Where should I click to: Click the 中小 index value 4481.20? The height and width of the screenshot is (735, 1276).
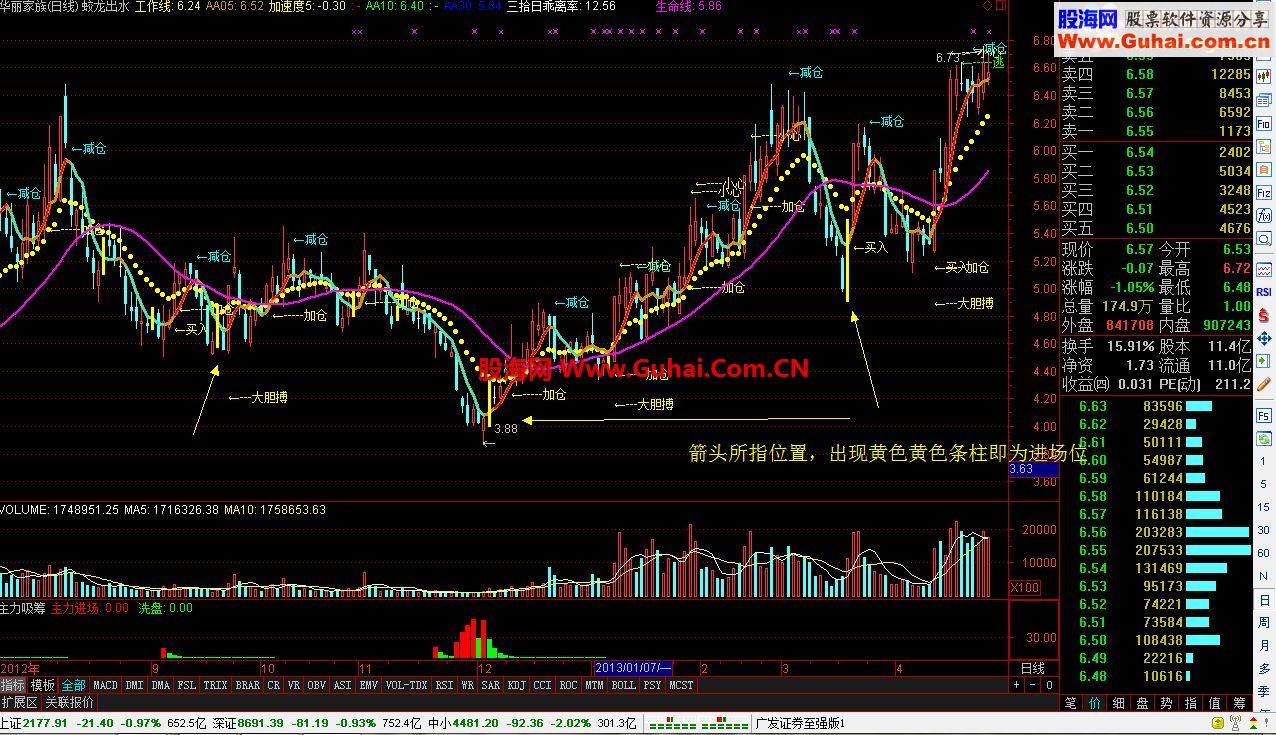[x=474, y=723]
